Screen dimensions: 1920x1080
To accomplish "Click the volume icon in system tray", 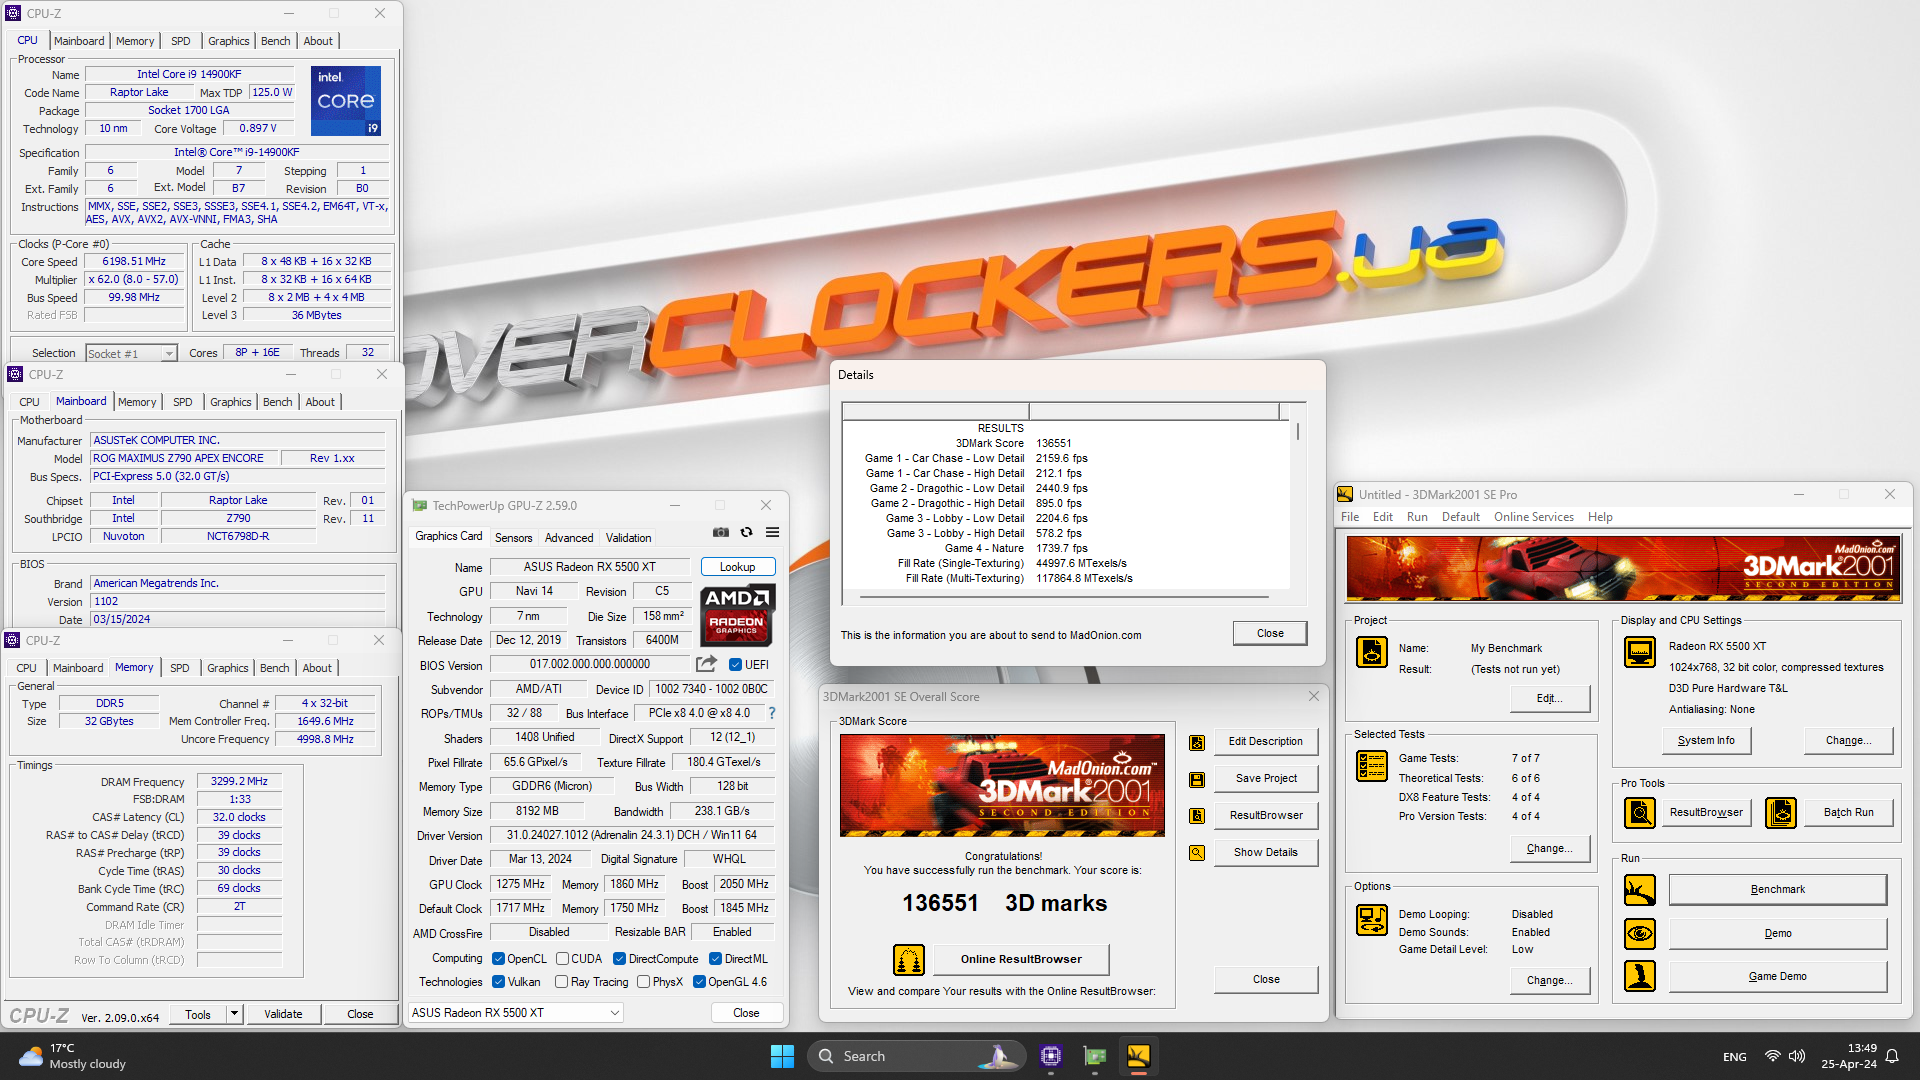I will click(1797, 1056).
